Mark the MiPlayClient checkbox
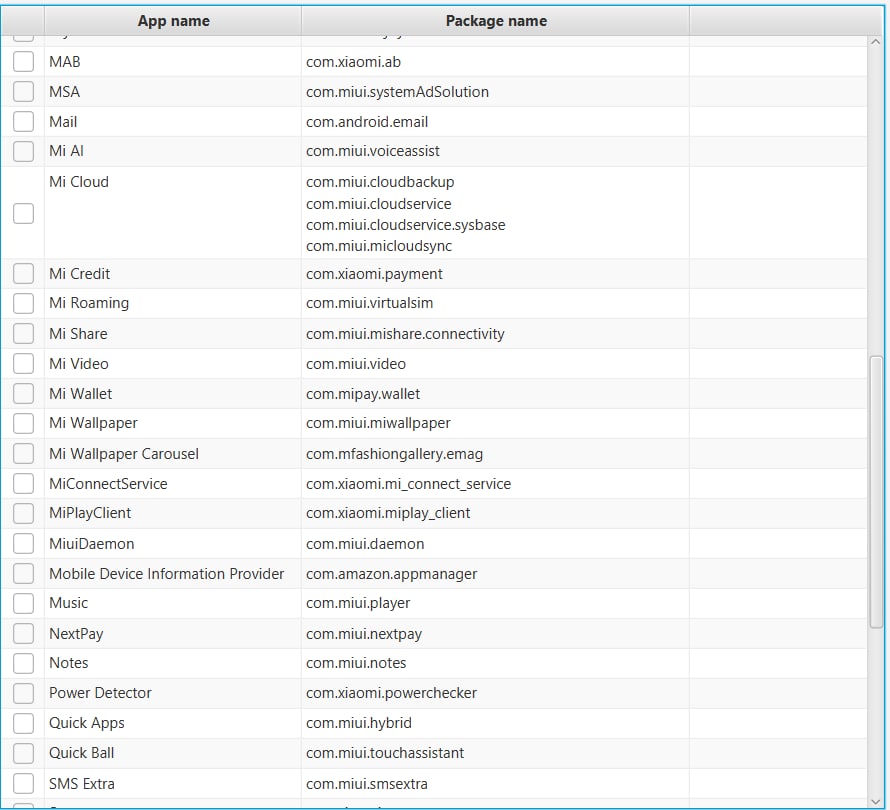This screenshot has height=810, width=890. coord(23,513)
